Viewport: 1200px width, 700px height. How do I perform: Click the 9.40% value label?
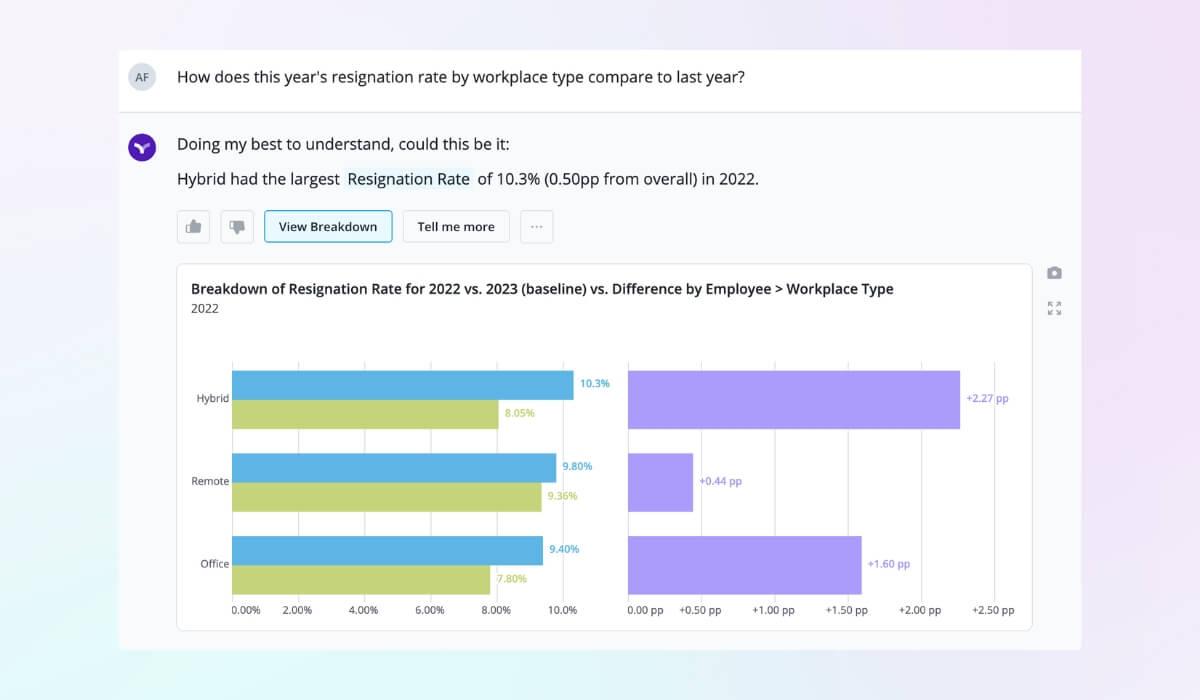point(564,549)
